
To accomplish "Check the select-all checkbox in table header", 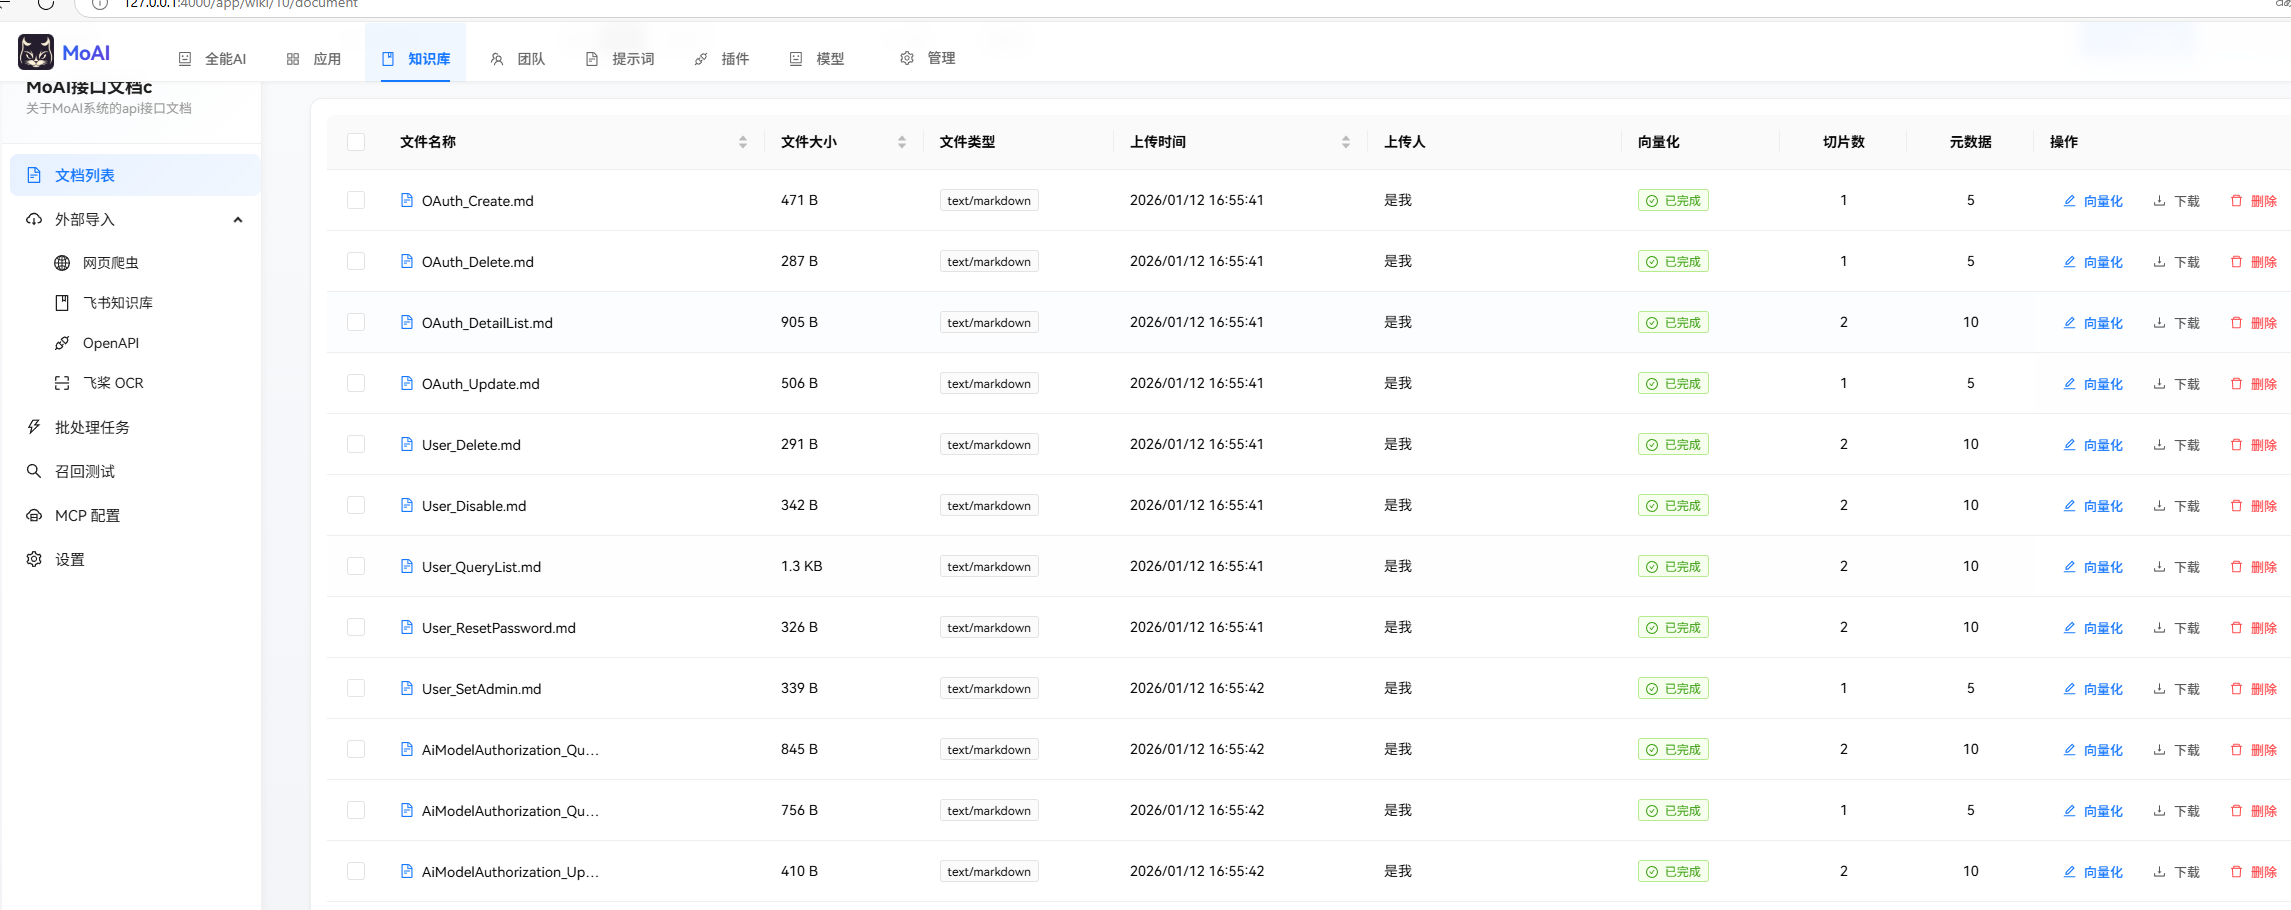I will pyautogui.click(x=356, y=142).
